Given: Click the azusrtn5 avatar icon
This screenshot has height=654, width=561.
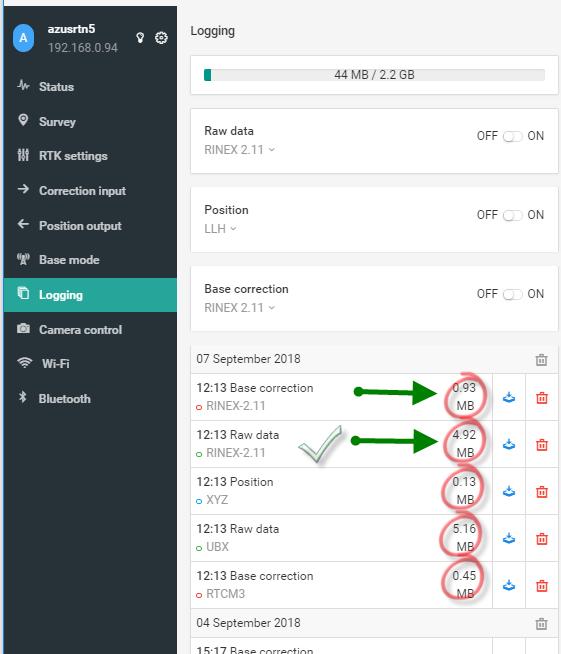Looking at the screenshot, I should (23, 38).
